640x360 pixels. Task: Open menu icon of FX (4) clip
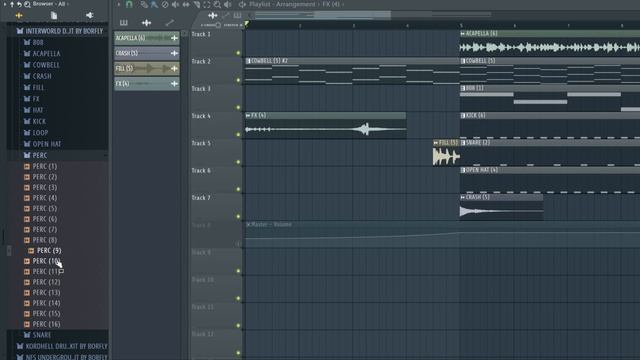click(x=248, y=116)
